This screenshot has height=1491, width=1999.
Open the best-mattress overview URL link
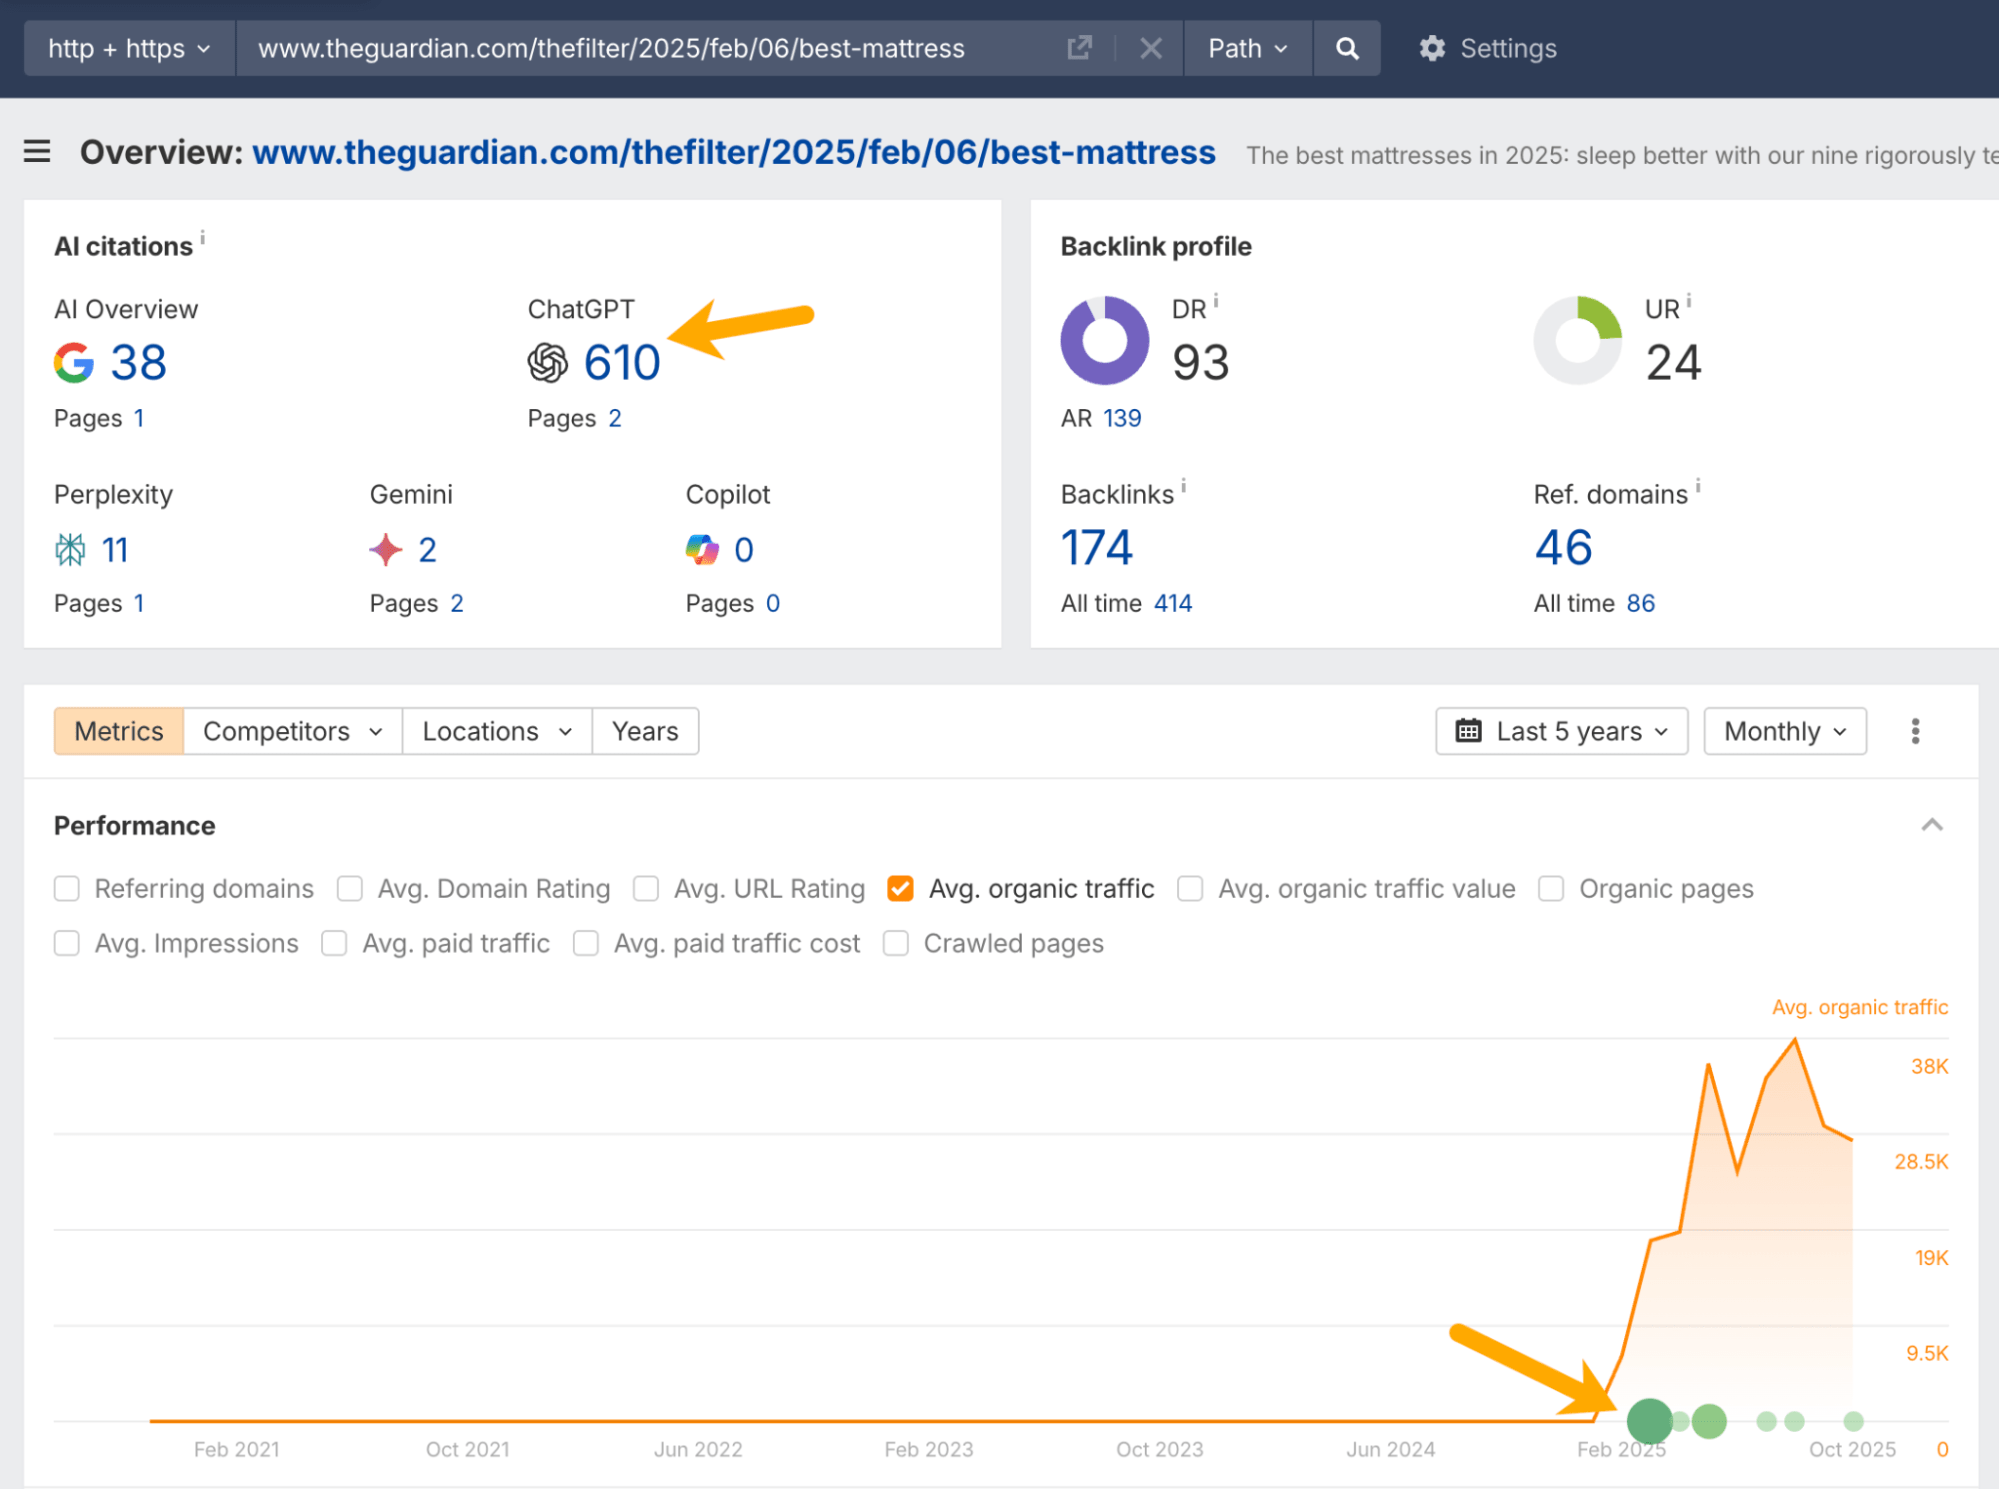[x=733, y=152]
